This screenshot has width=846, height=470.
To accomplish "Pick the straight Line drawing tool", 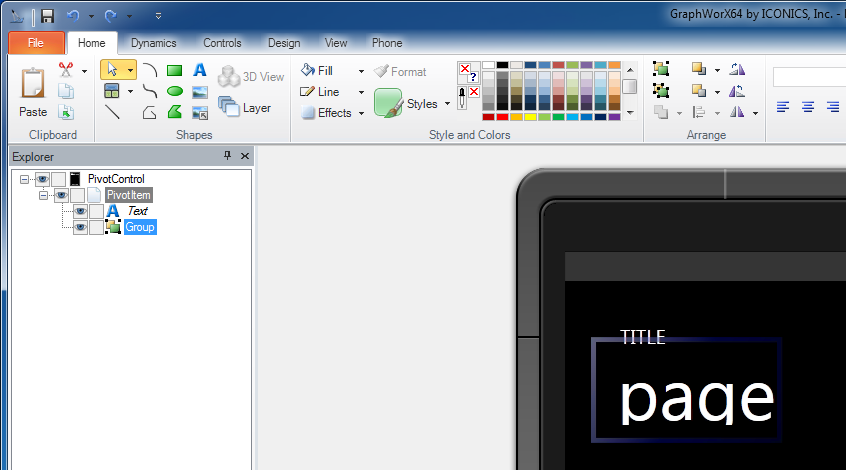I will coord(113,112).
